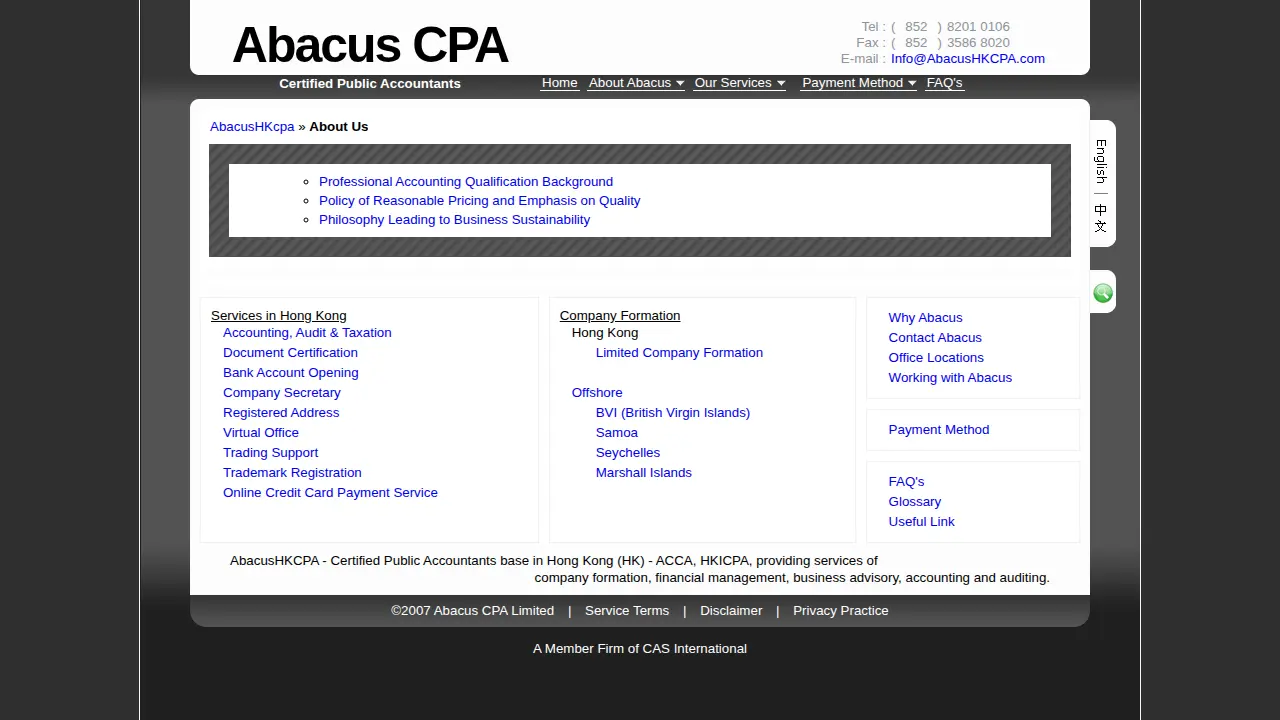
Task: Switch language to English on side tab
Action: coord(1101,161)
